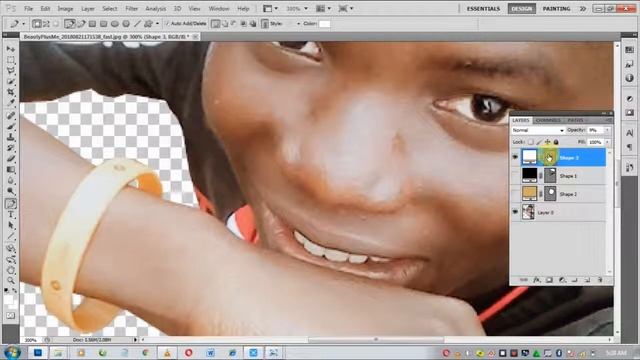
Task: Switch to the Painting workspace
Action: click(556, 9)
